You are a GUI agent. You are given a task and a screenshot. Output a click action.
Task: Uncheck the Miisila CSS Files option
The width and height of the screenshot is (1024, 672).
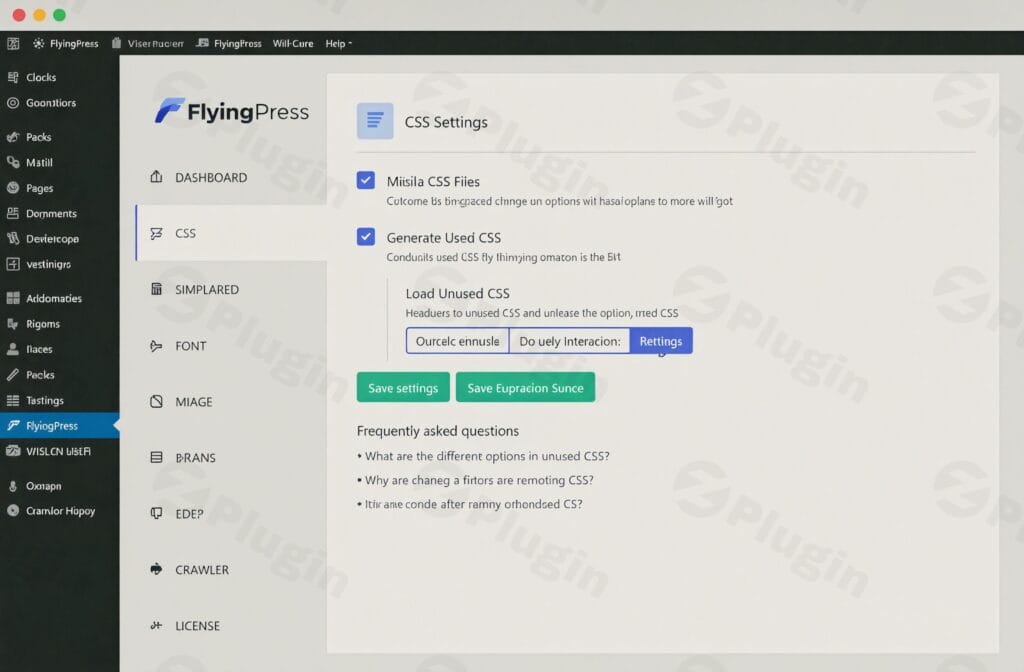pyautogui.click(x=368, y=181)
